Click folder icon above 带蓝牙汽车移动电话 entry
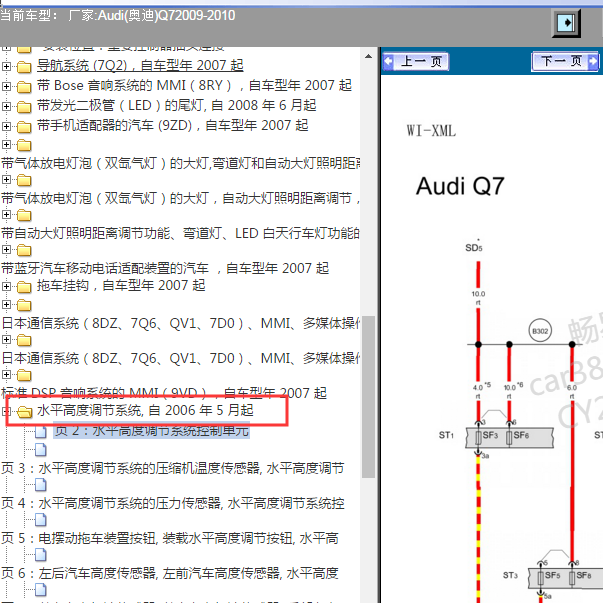Viewport: 603px width, 603px height. point(24,250)
